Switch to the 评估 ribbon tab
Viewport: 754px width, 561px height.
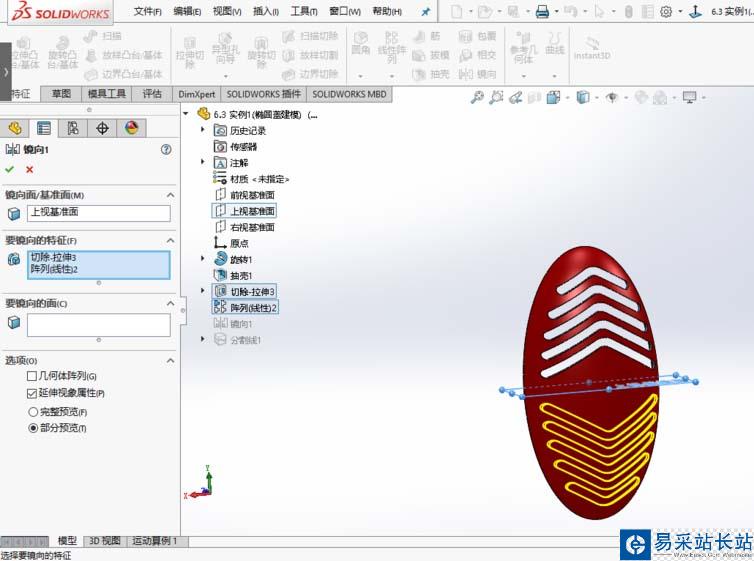(152, 94)
